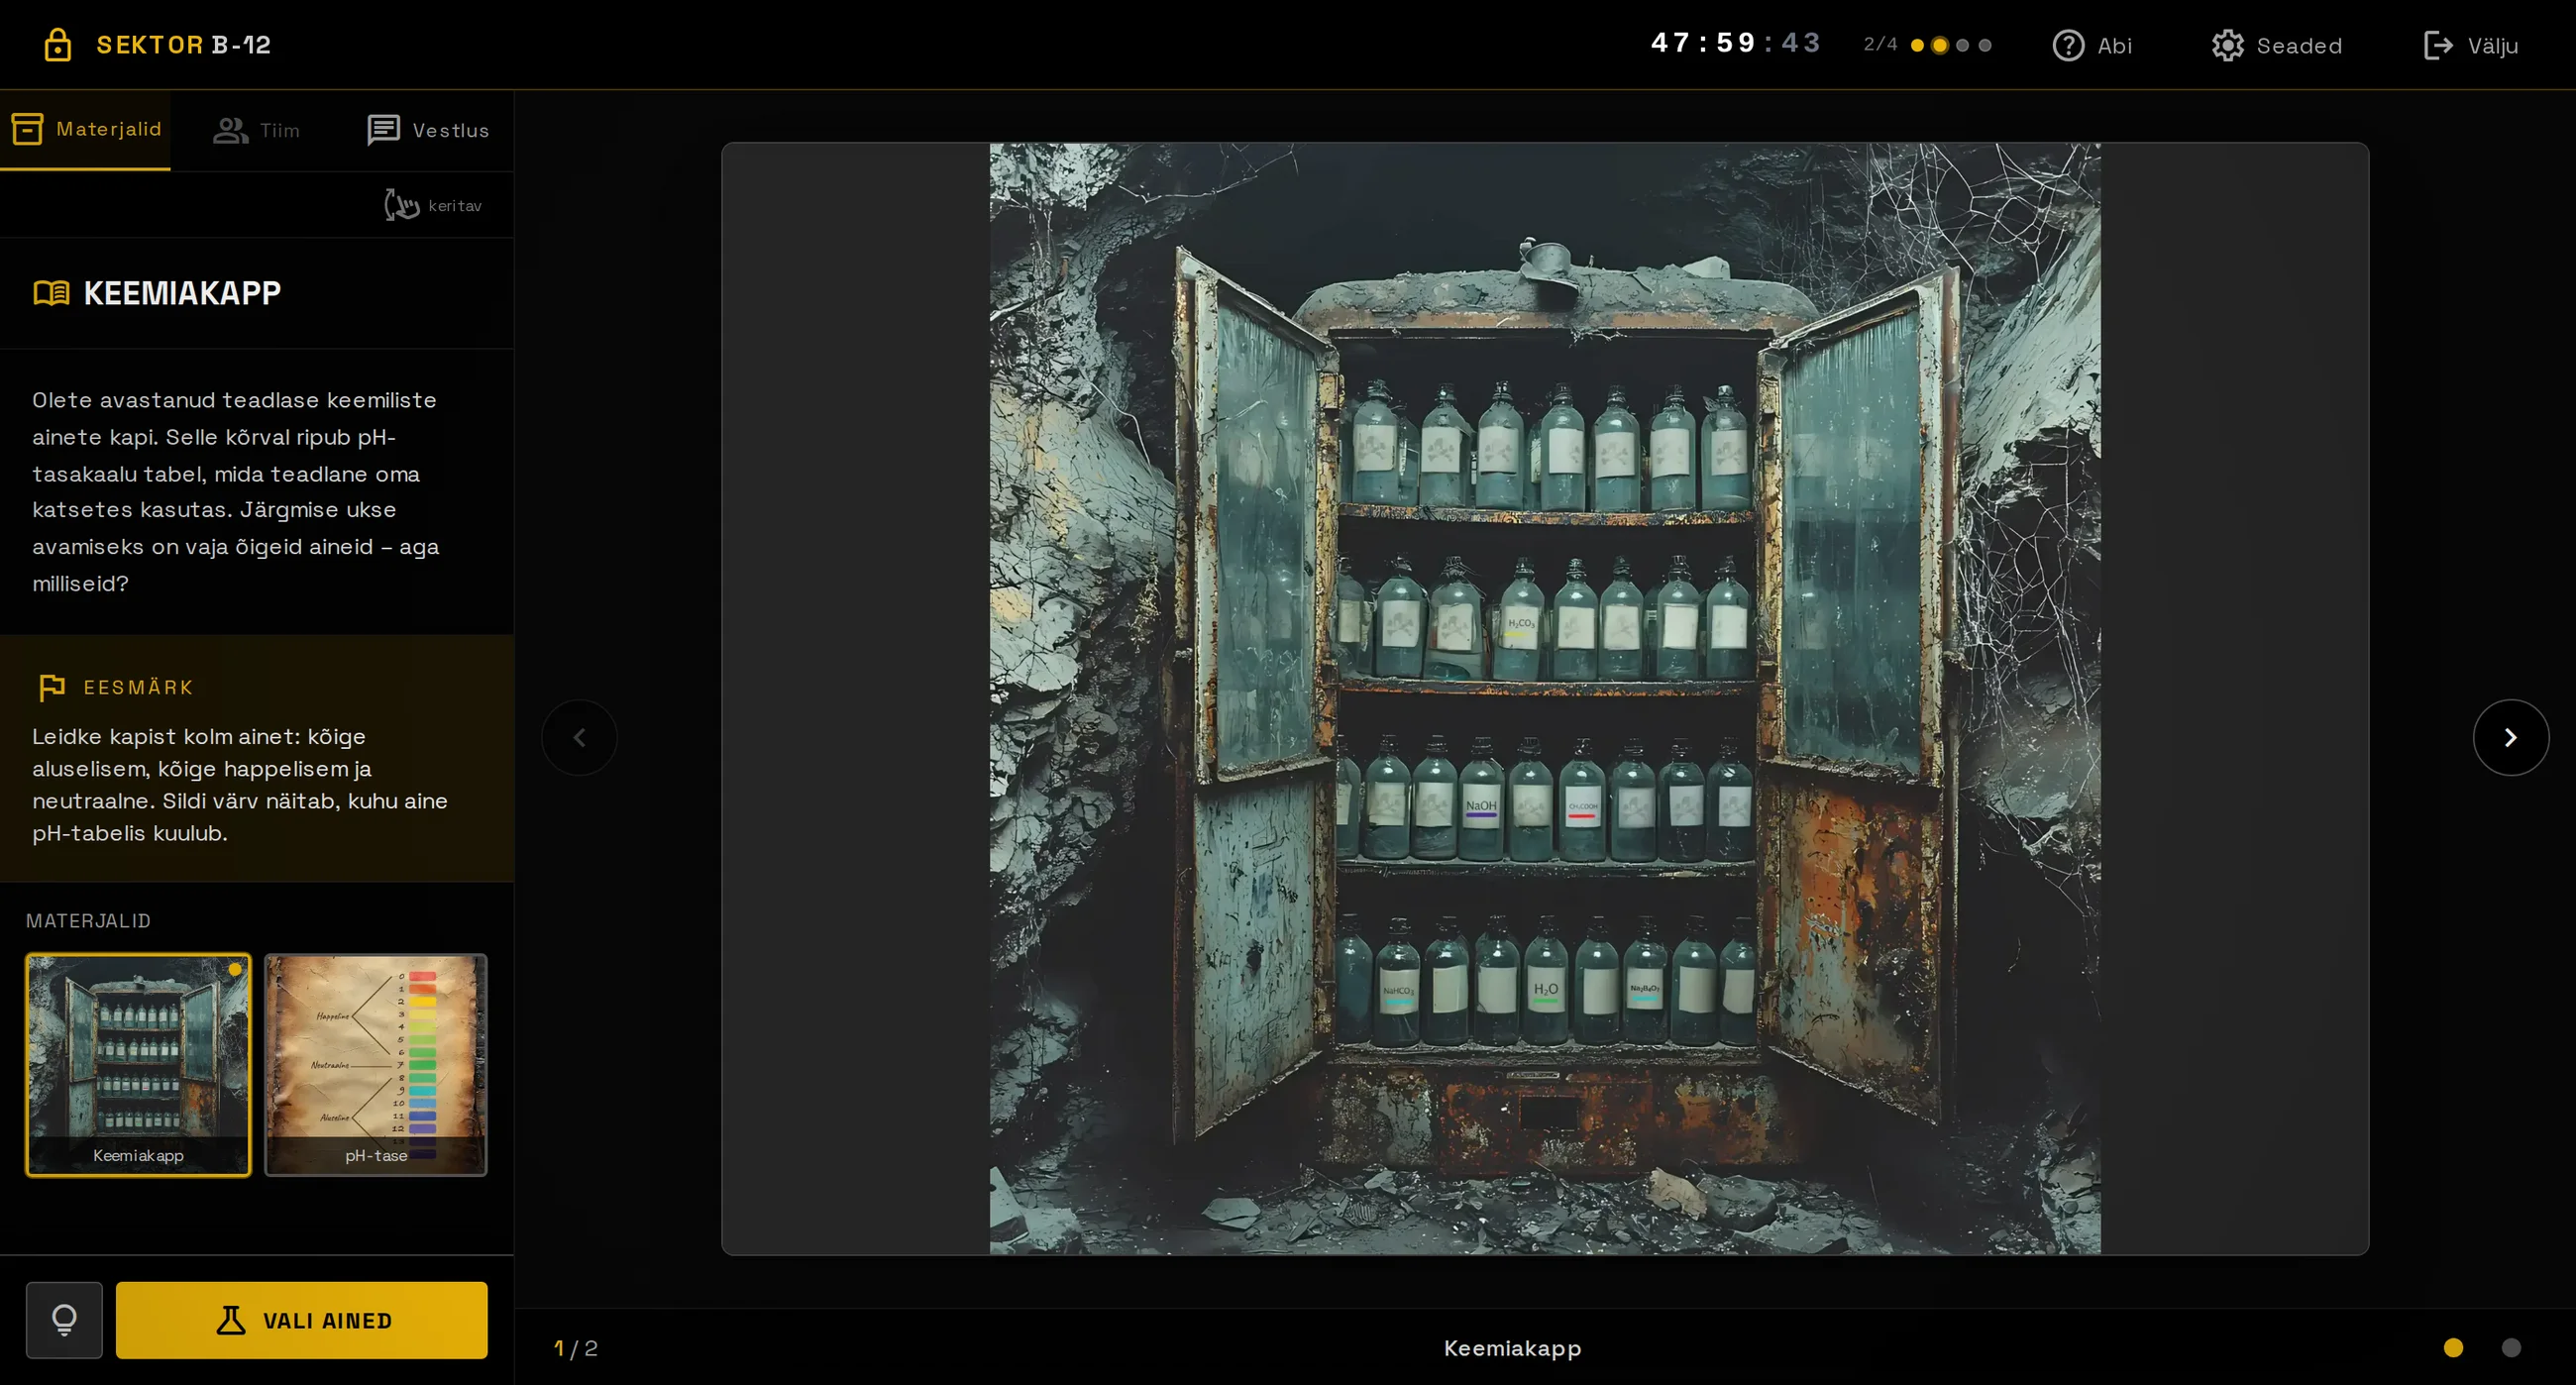The width and height of the screenshot is (2576, 1385).
Task: Open Seaded settings gear icon
Action: coord(2227,45)
